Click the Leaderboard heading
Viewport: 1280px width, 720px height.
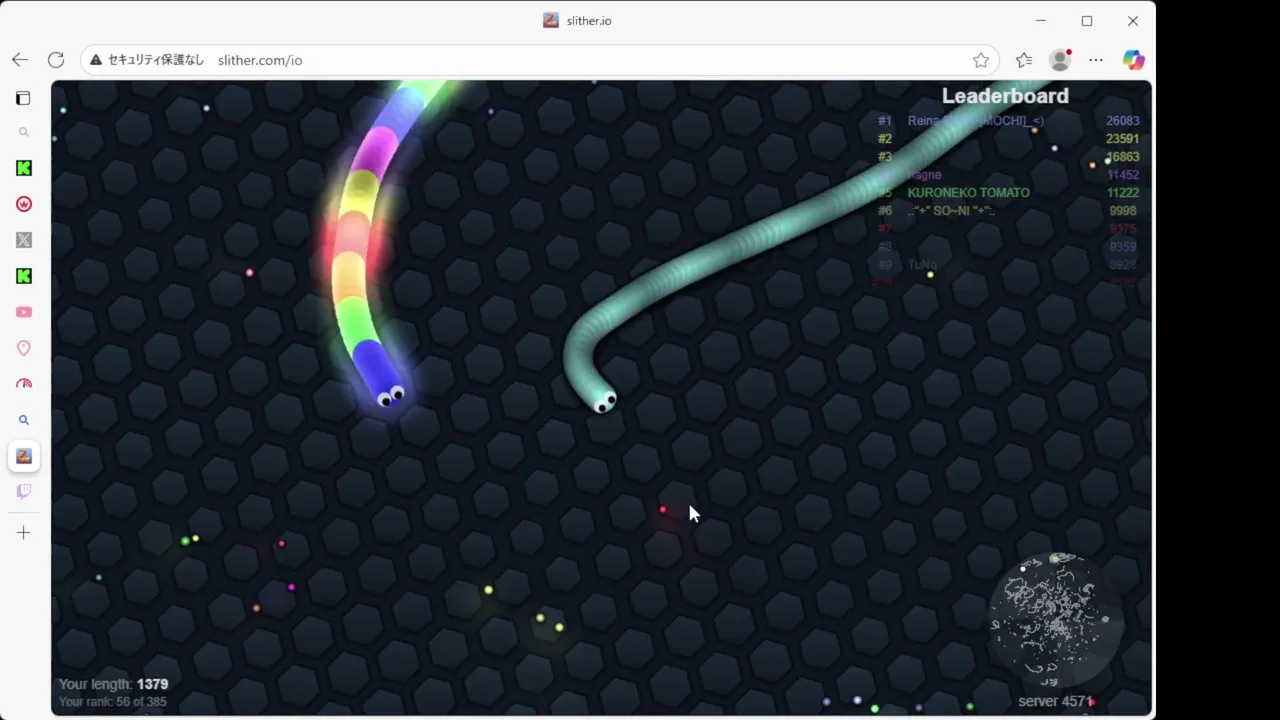[x=1005, y=96]
